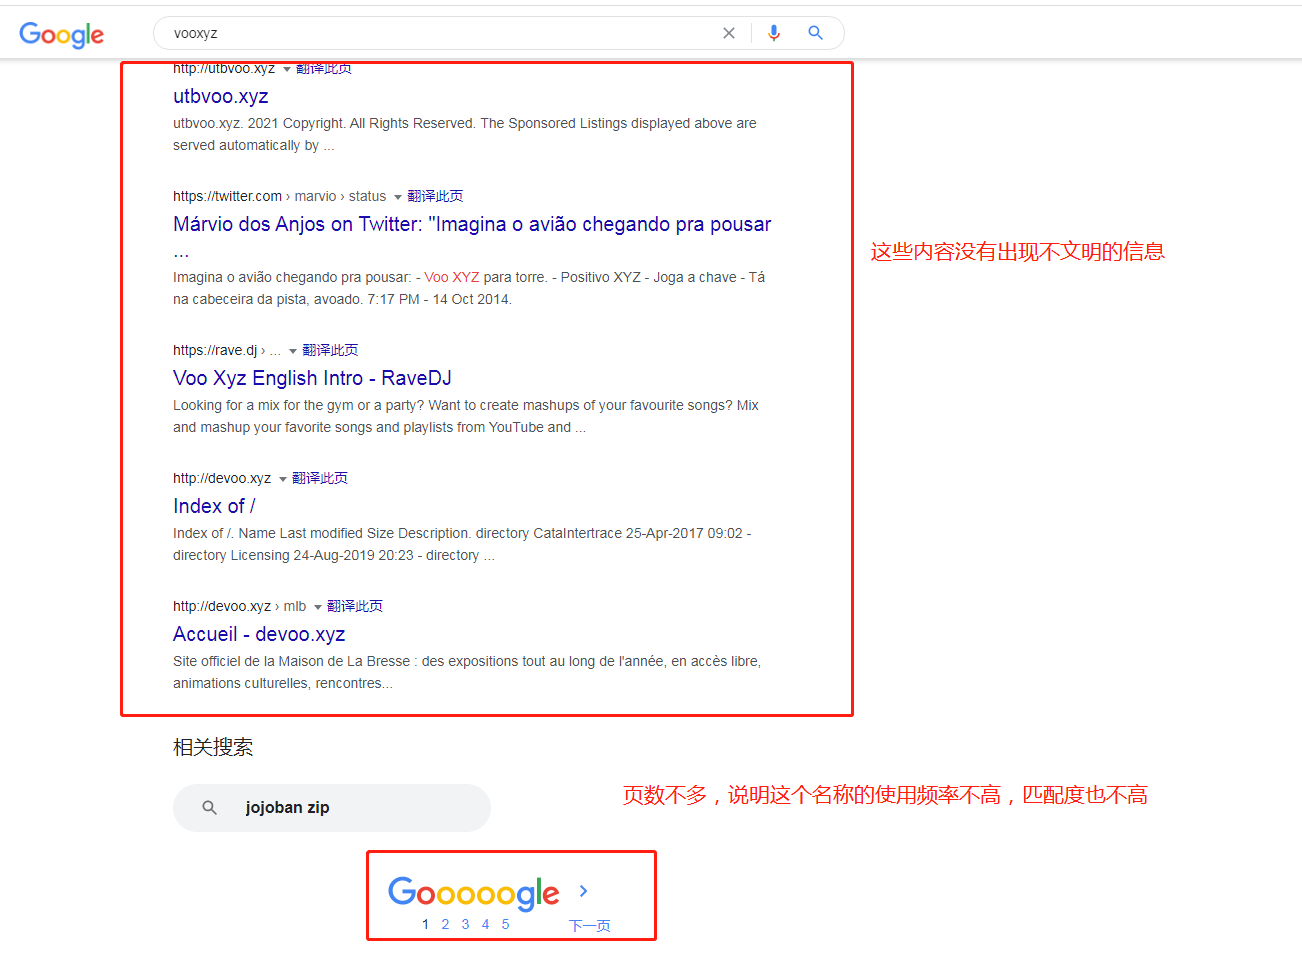Go to page 3 of search results
Screen dimensions: 1302x962
pos(465,924)
